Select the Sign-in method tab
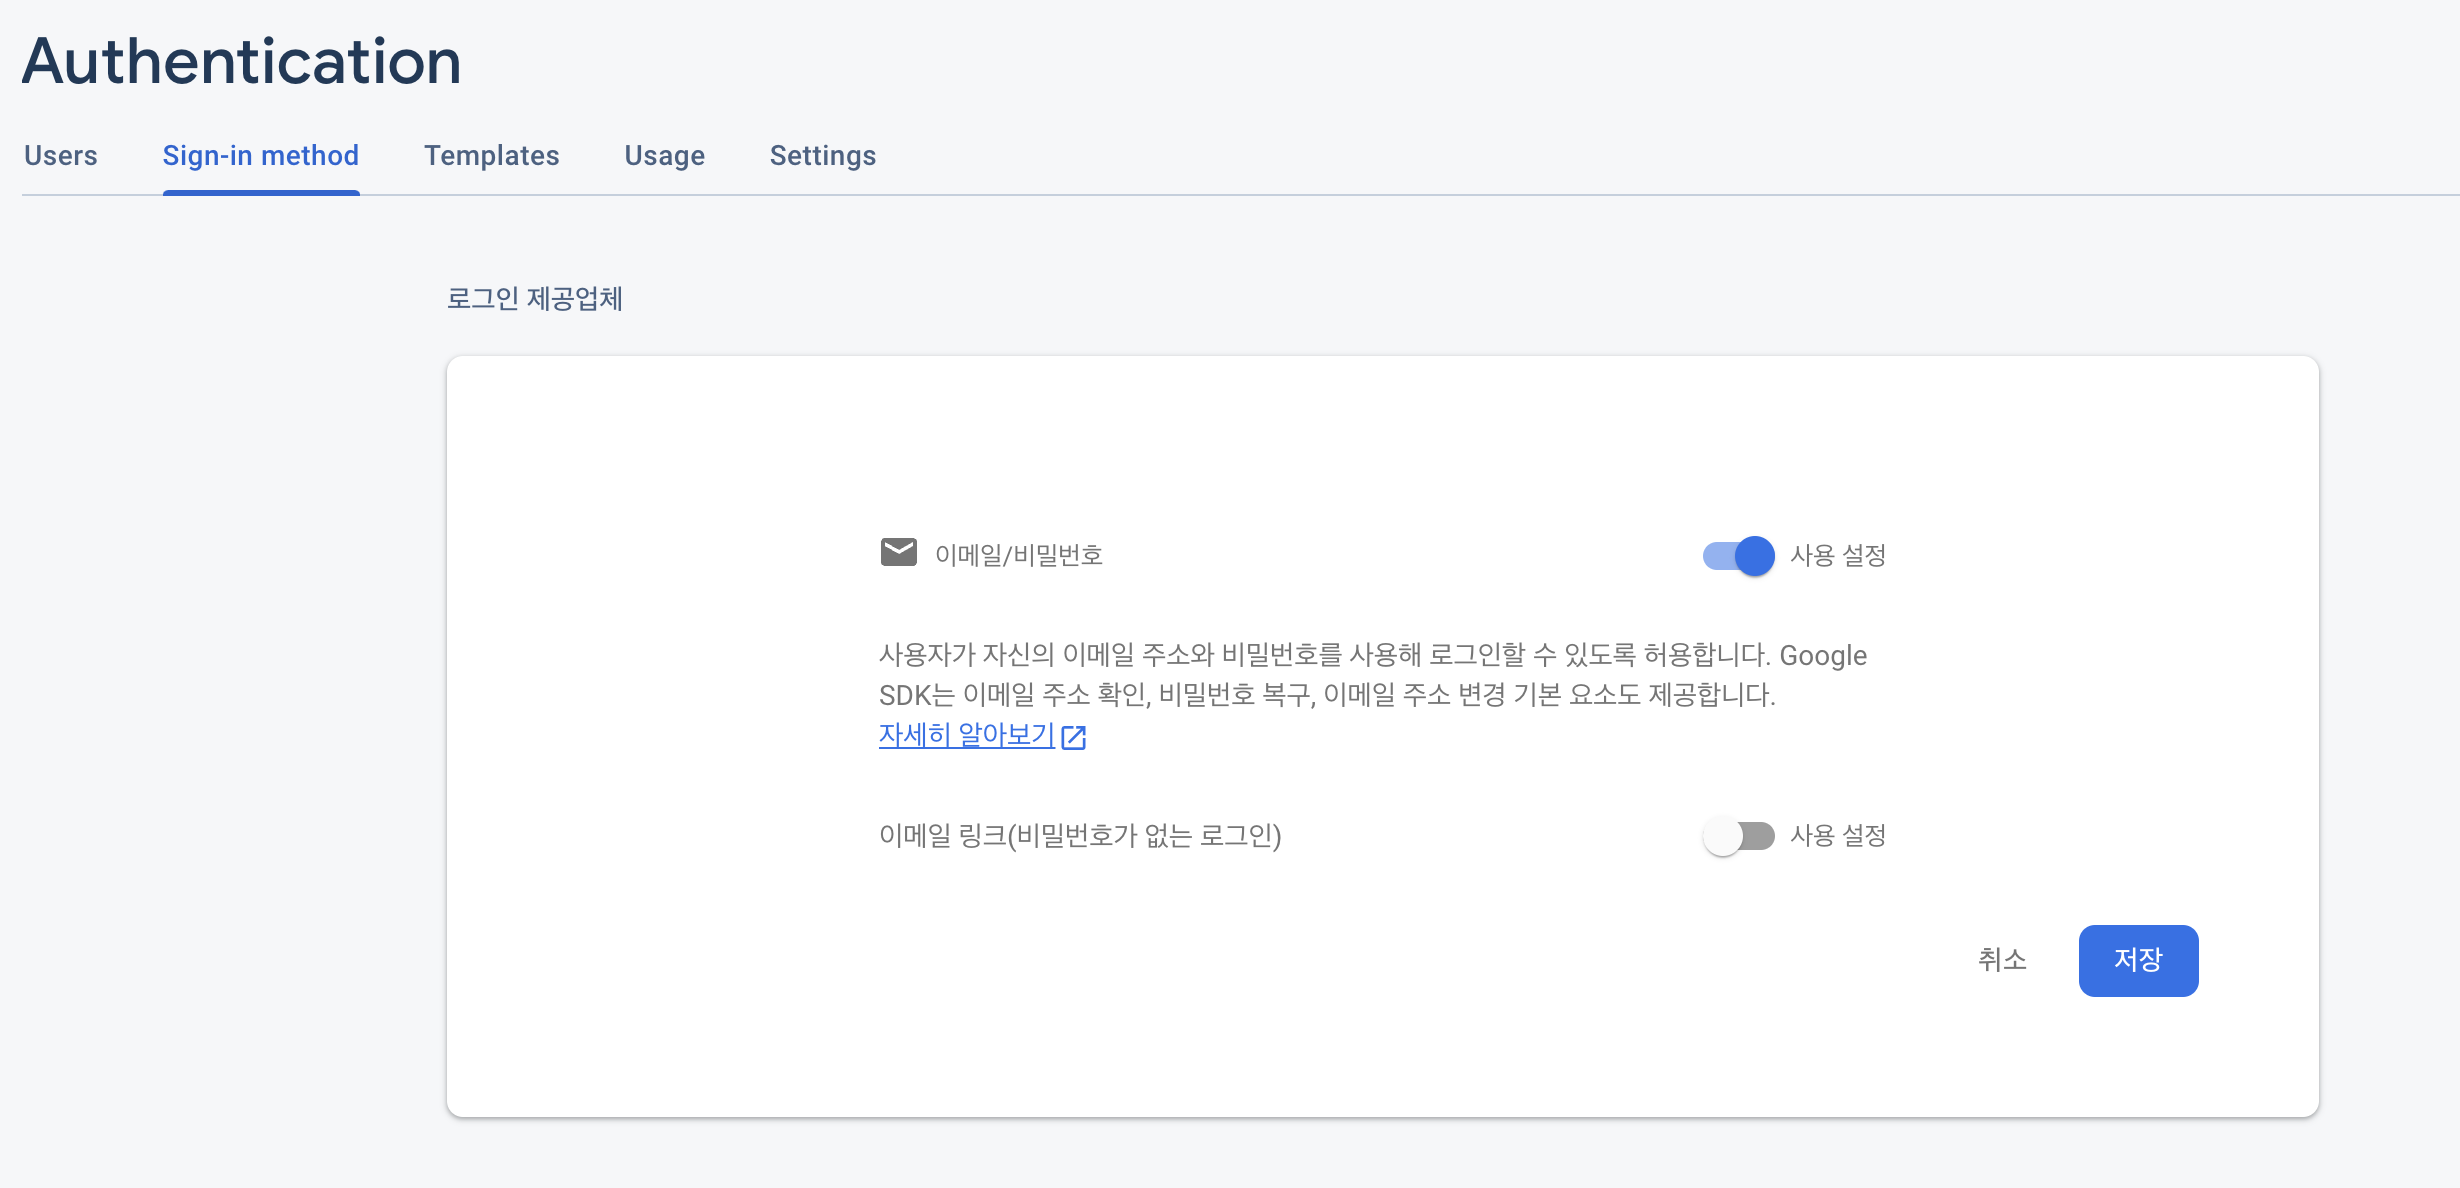2460x1188 pixels. click(x=261, y=156)
